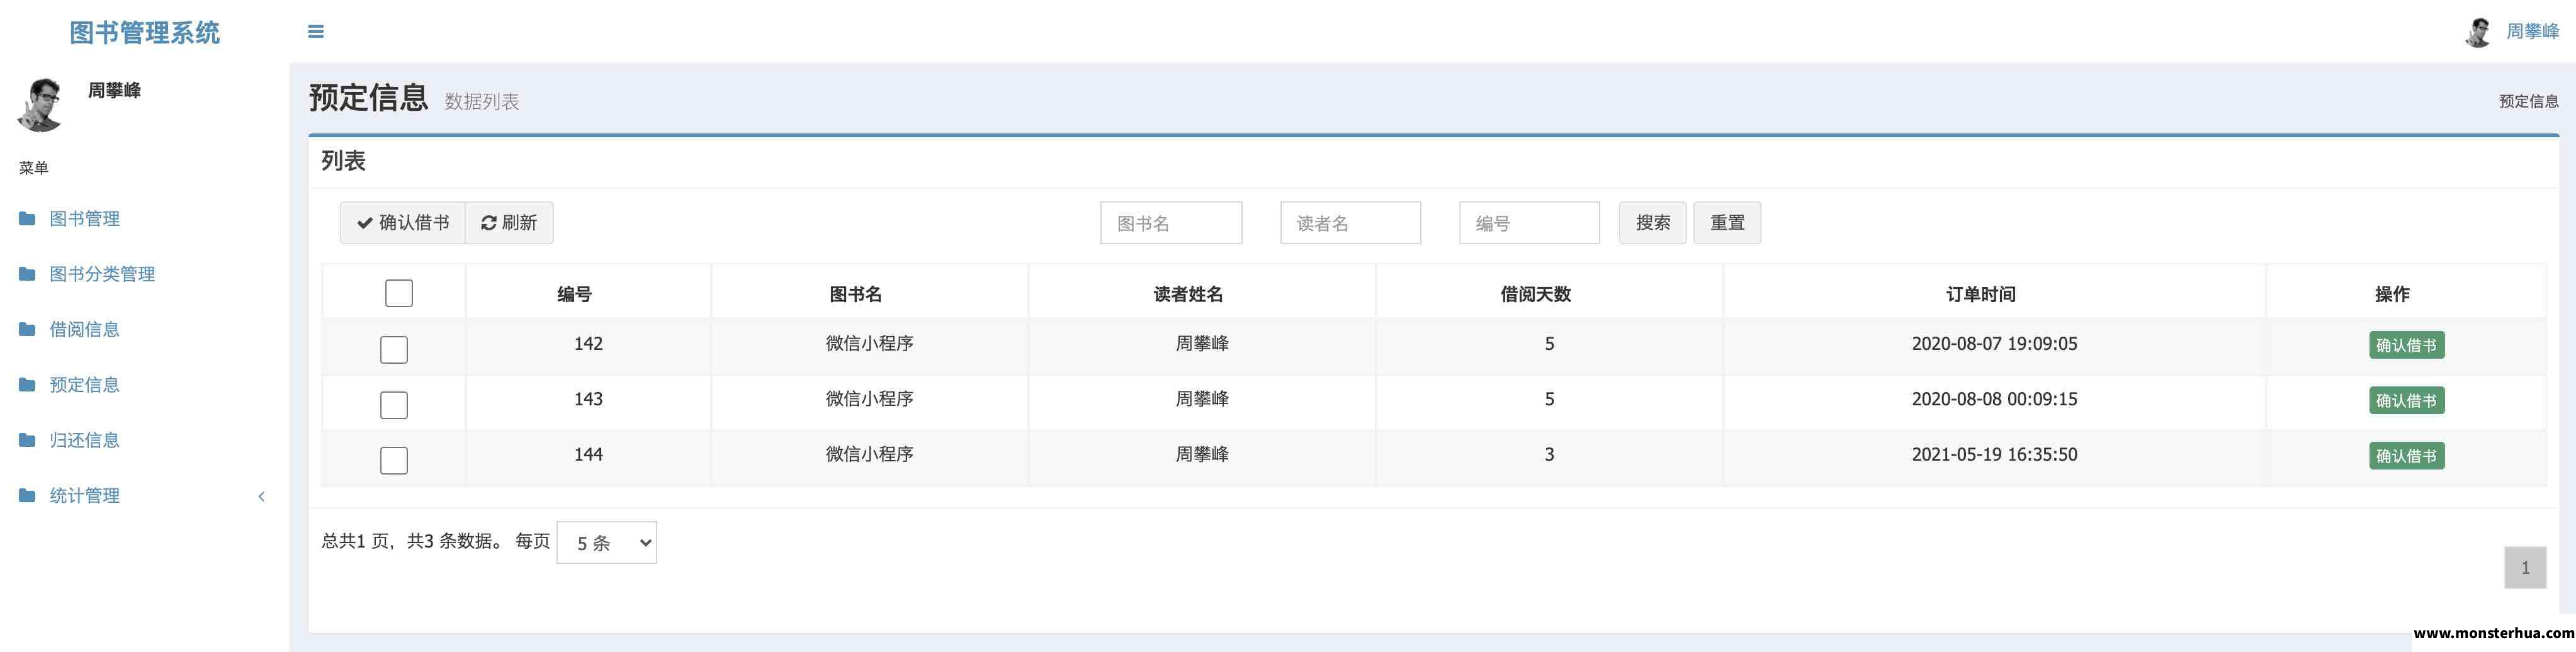Click reader name 周攀峰 in row 144
Image resolution: width=2576 pixels, height=652 pixels.
tap(1201, 454)
